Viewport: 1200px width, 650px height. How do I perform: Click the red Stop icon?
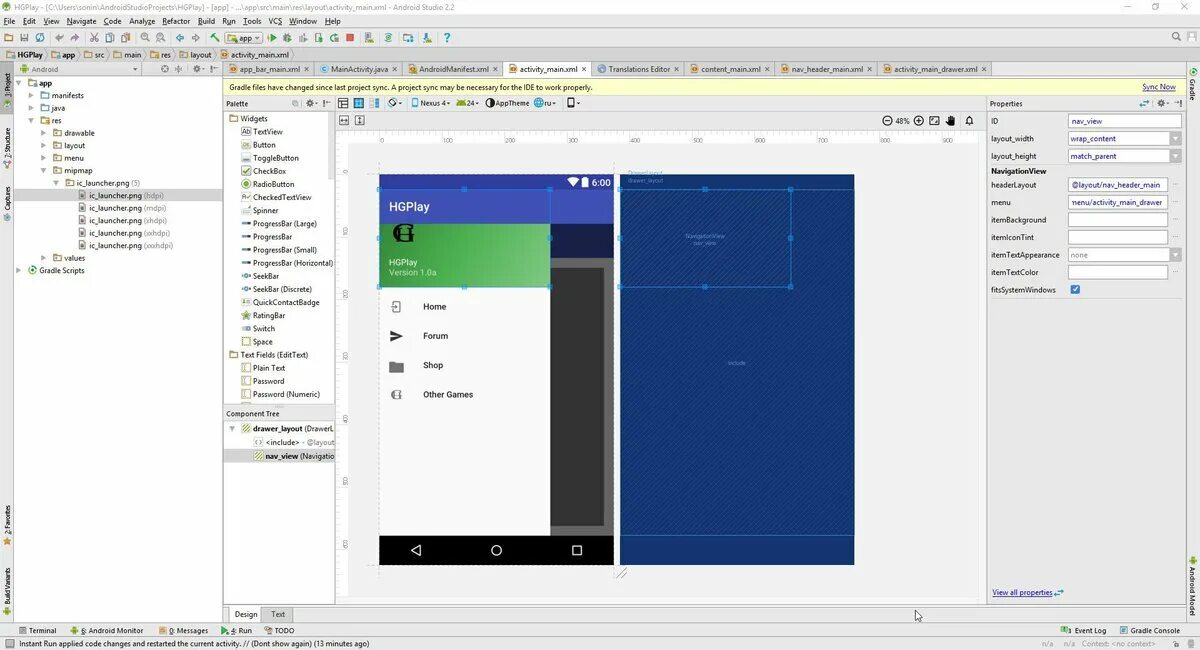click(x=350, y=38)
